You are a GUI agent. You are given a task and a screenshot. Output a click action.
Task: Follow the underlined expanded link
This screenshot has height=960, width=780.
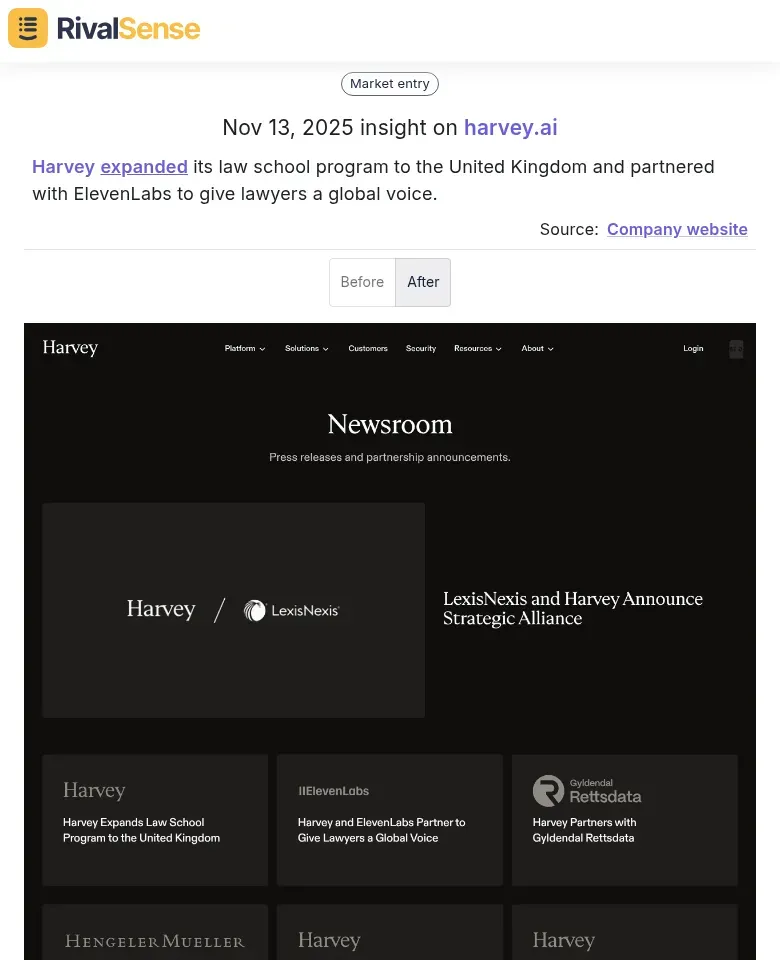point(144,167)
